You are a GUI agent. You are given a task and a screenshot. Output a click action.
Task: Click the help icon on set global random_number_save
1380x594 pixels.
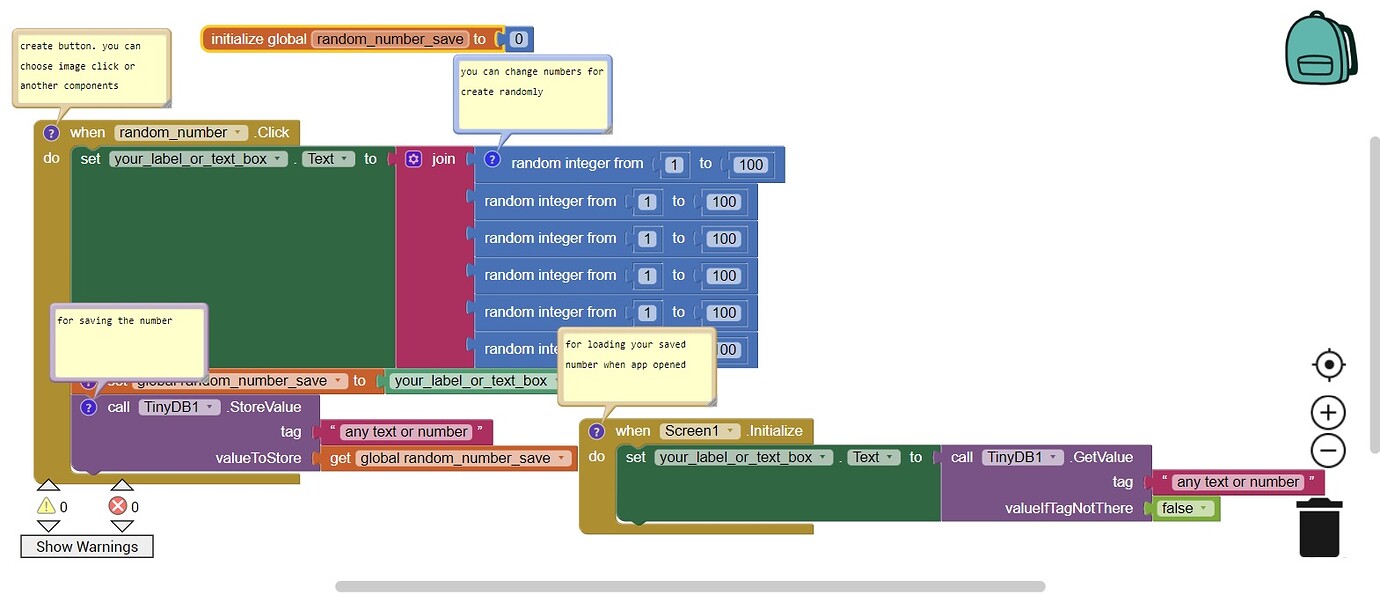(88, 380)
